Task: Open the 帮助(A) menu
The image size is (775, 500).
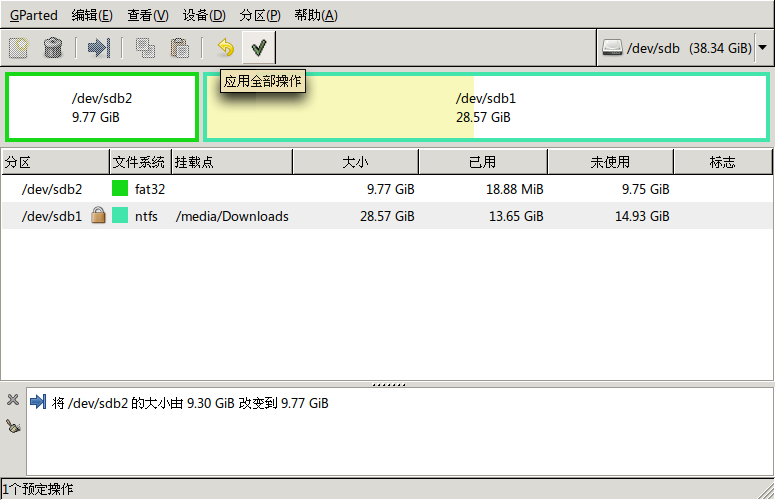Action: (x=316, y=15)
